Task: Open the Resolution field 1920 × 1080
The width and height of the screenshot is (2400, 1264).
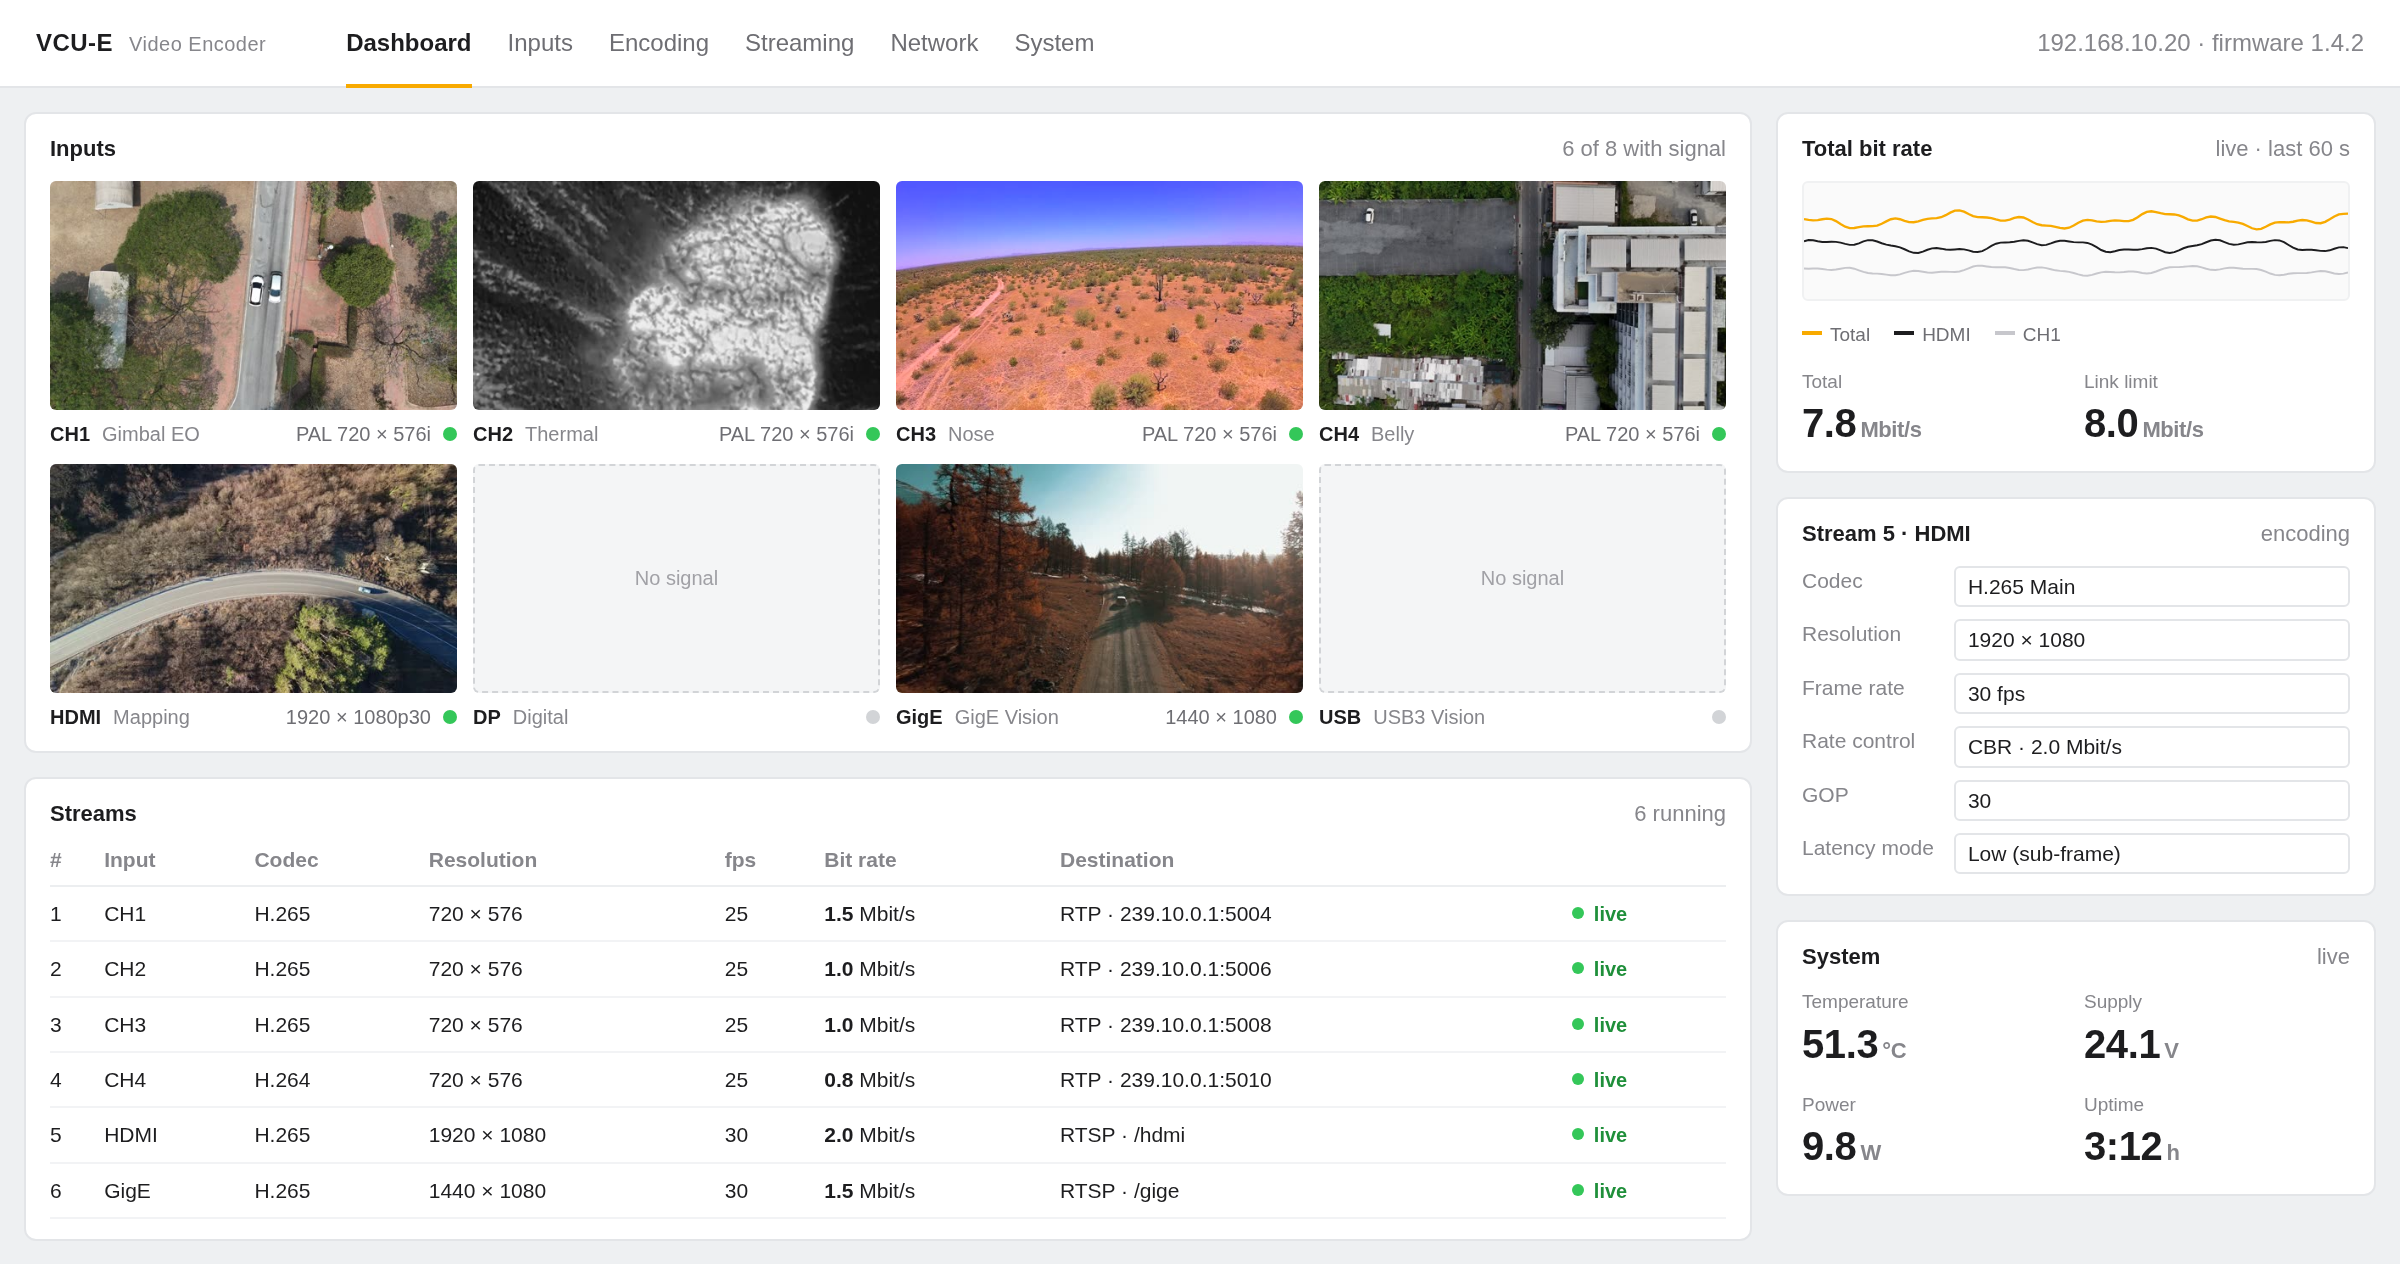Action: point(2151,640)
